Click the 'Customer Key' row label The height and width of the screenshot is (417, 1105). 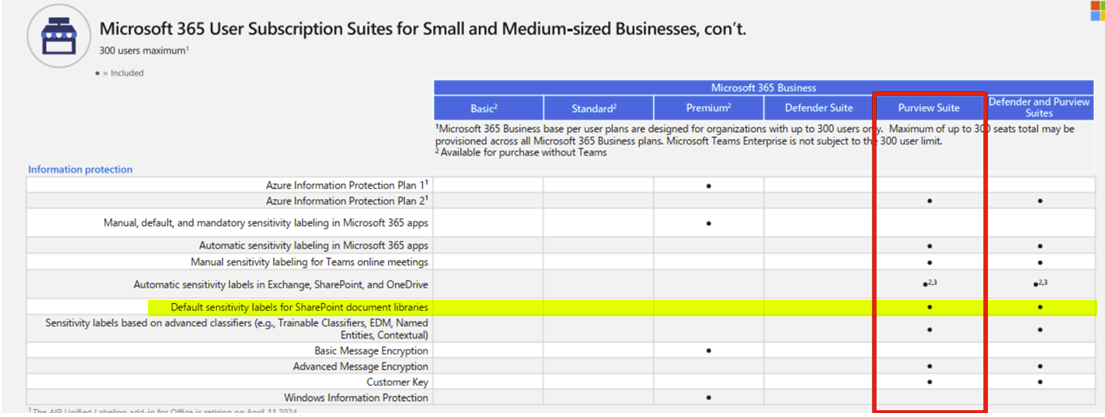pos(397,382)
